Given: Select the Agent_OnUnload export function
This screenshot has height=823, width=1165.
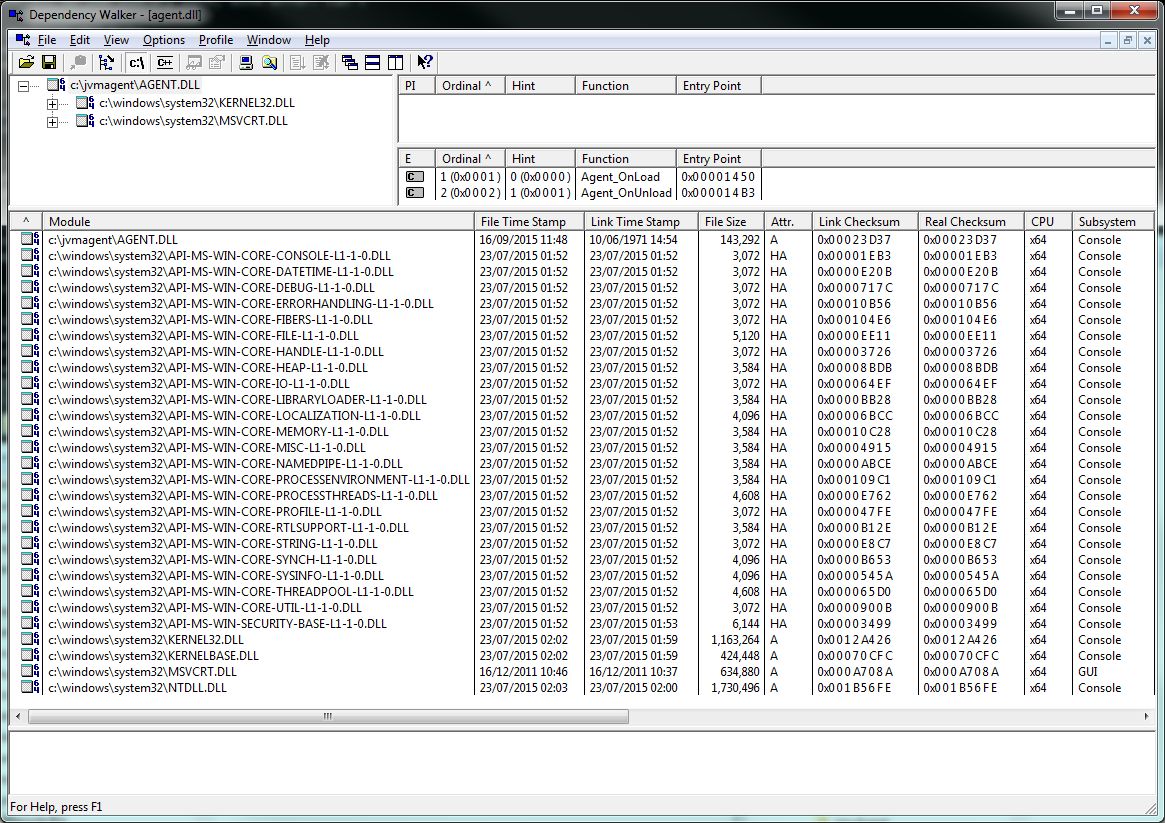Looking at the screenshot, I should (x=626, y=193).
